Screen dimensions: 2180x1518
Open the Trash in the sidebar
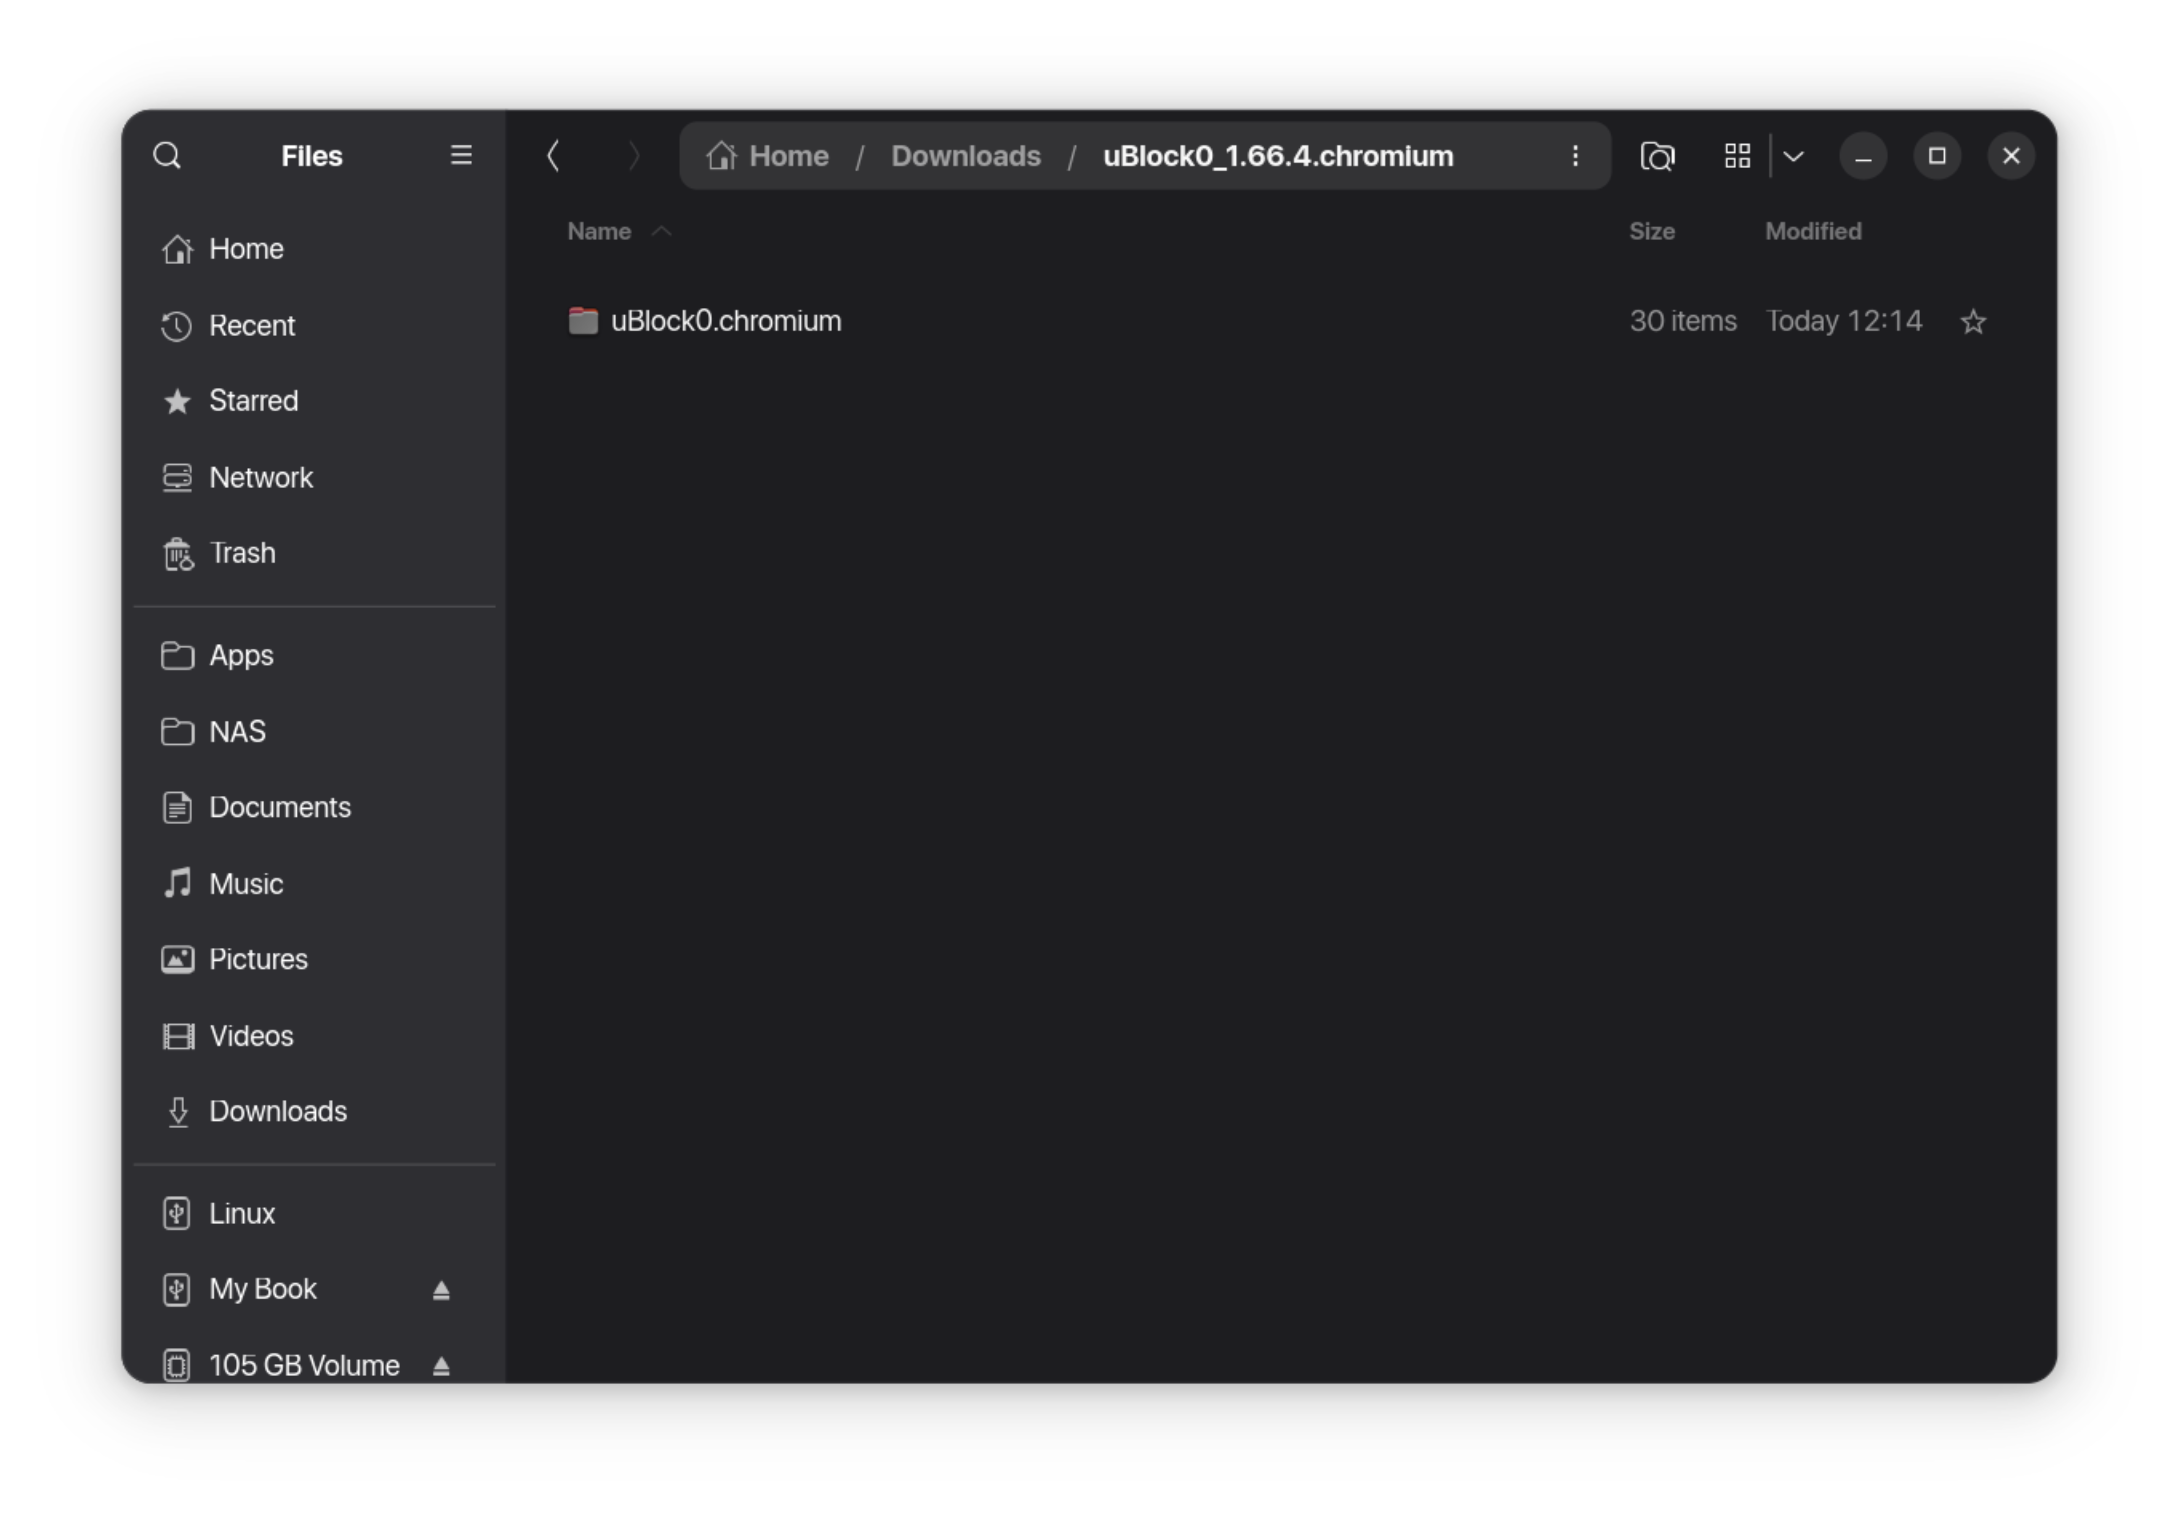(x=314, y=553)
